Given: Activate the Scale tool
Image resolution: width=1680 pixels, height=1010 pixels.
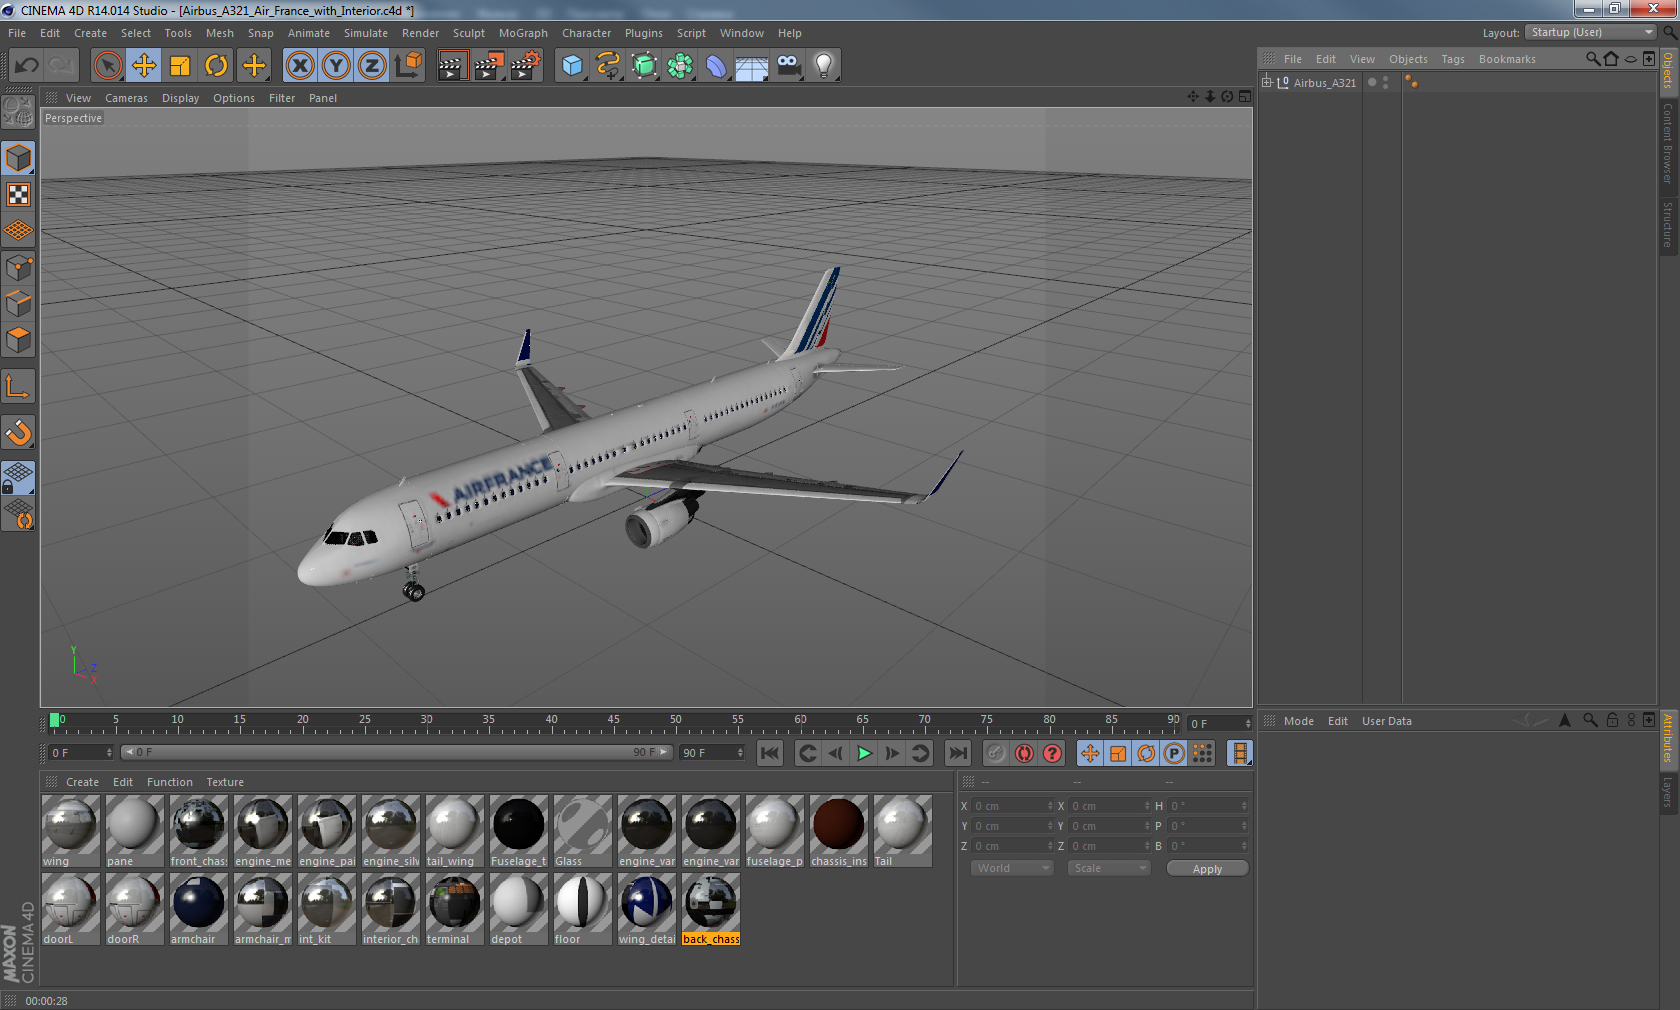Looking at the screenshot, I should pyautogui.click(x=180, y=66).
